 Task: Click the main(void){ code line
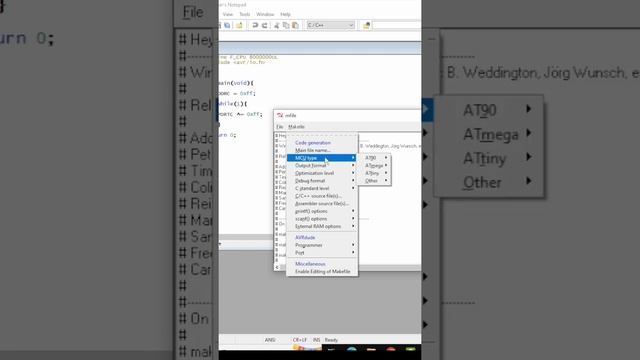pyautogui.click(x=236, y=83)
